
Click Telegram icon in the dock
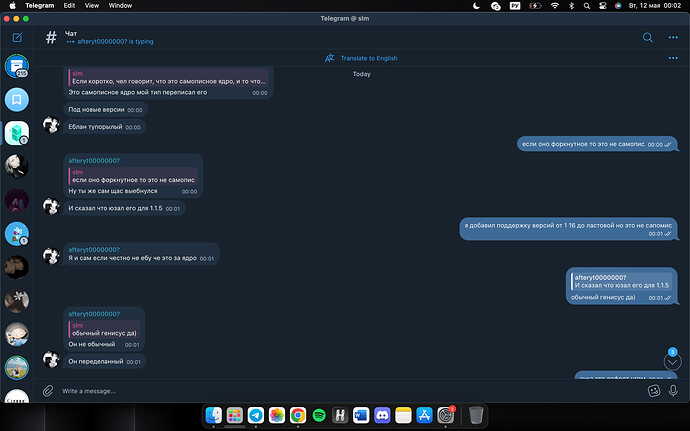click(x=256, y=415)
